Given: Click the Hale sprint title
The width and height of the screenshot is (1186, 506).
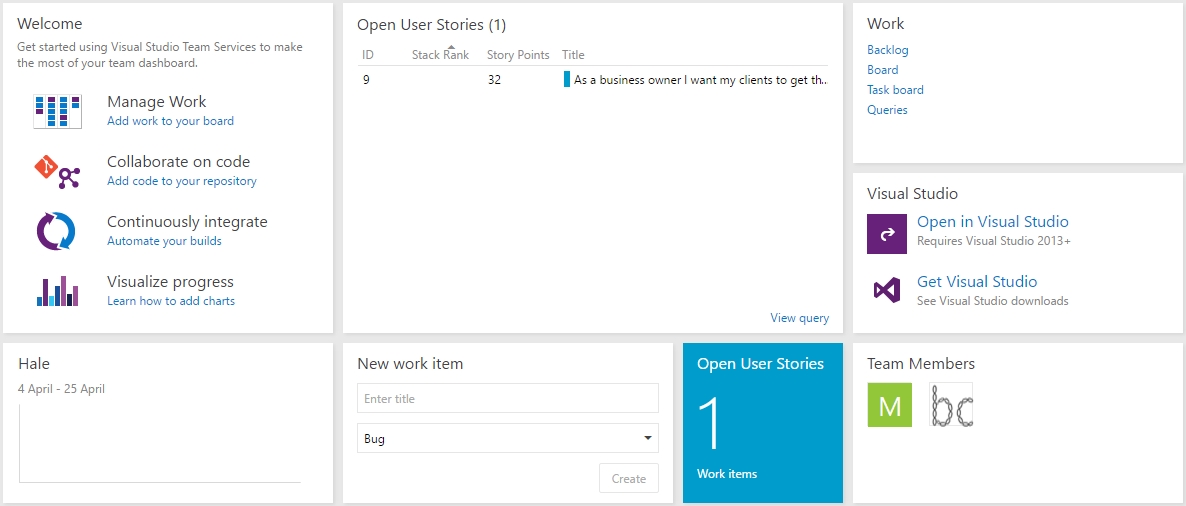Looking at the screenshot, I should pos(34,364).
